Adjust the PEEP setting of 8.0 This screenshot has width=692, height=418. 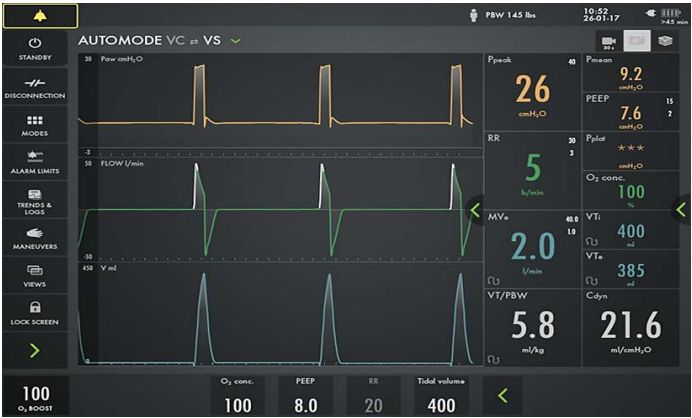pyautogui.click(x=305, y=396)
